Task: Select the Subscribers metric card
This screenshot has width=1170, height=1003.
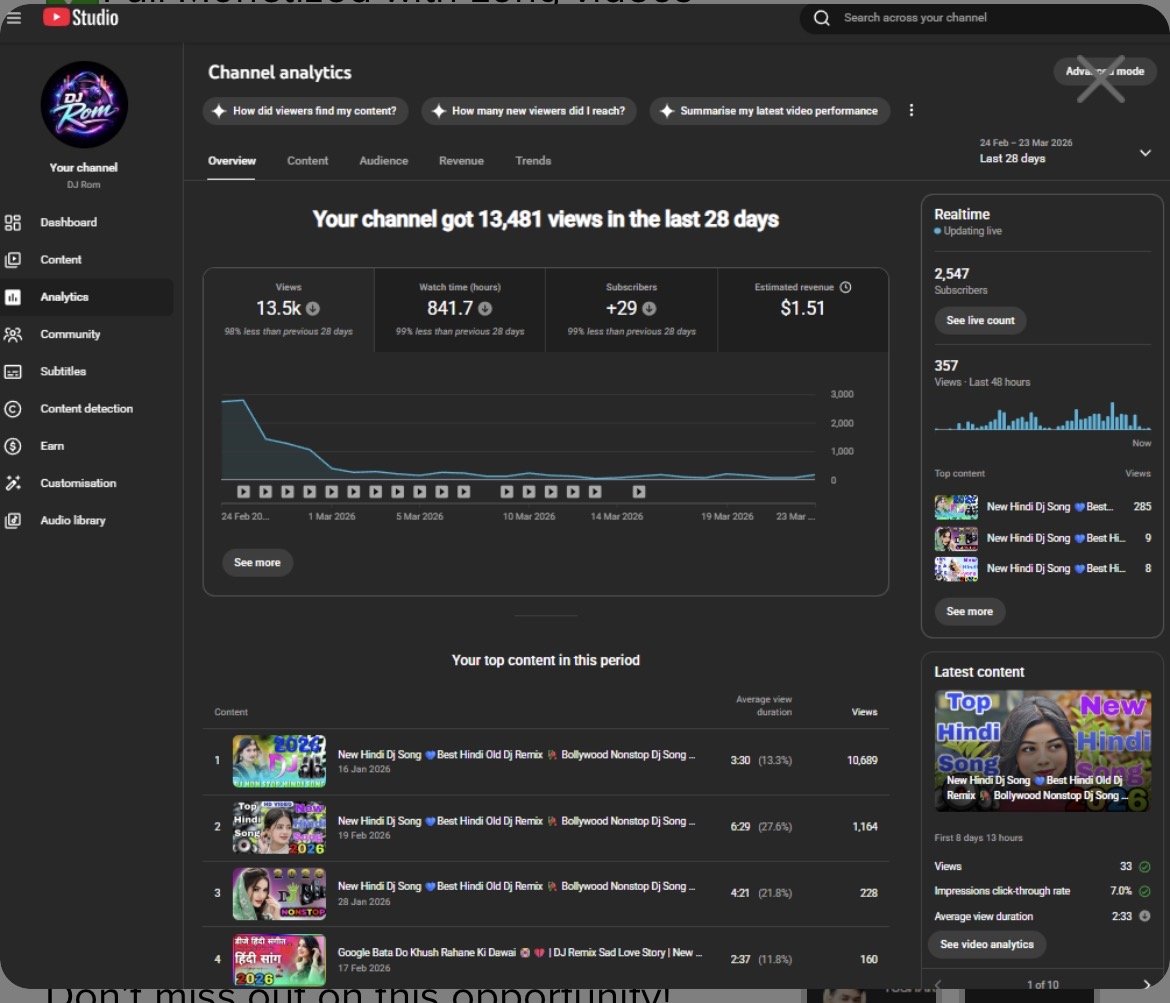Action: [631, 310]
